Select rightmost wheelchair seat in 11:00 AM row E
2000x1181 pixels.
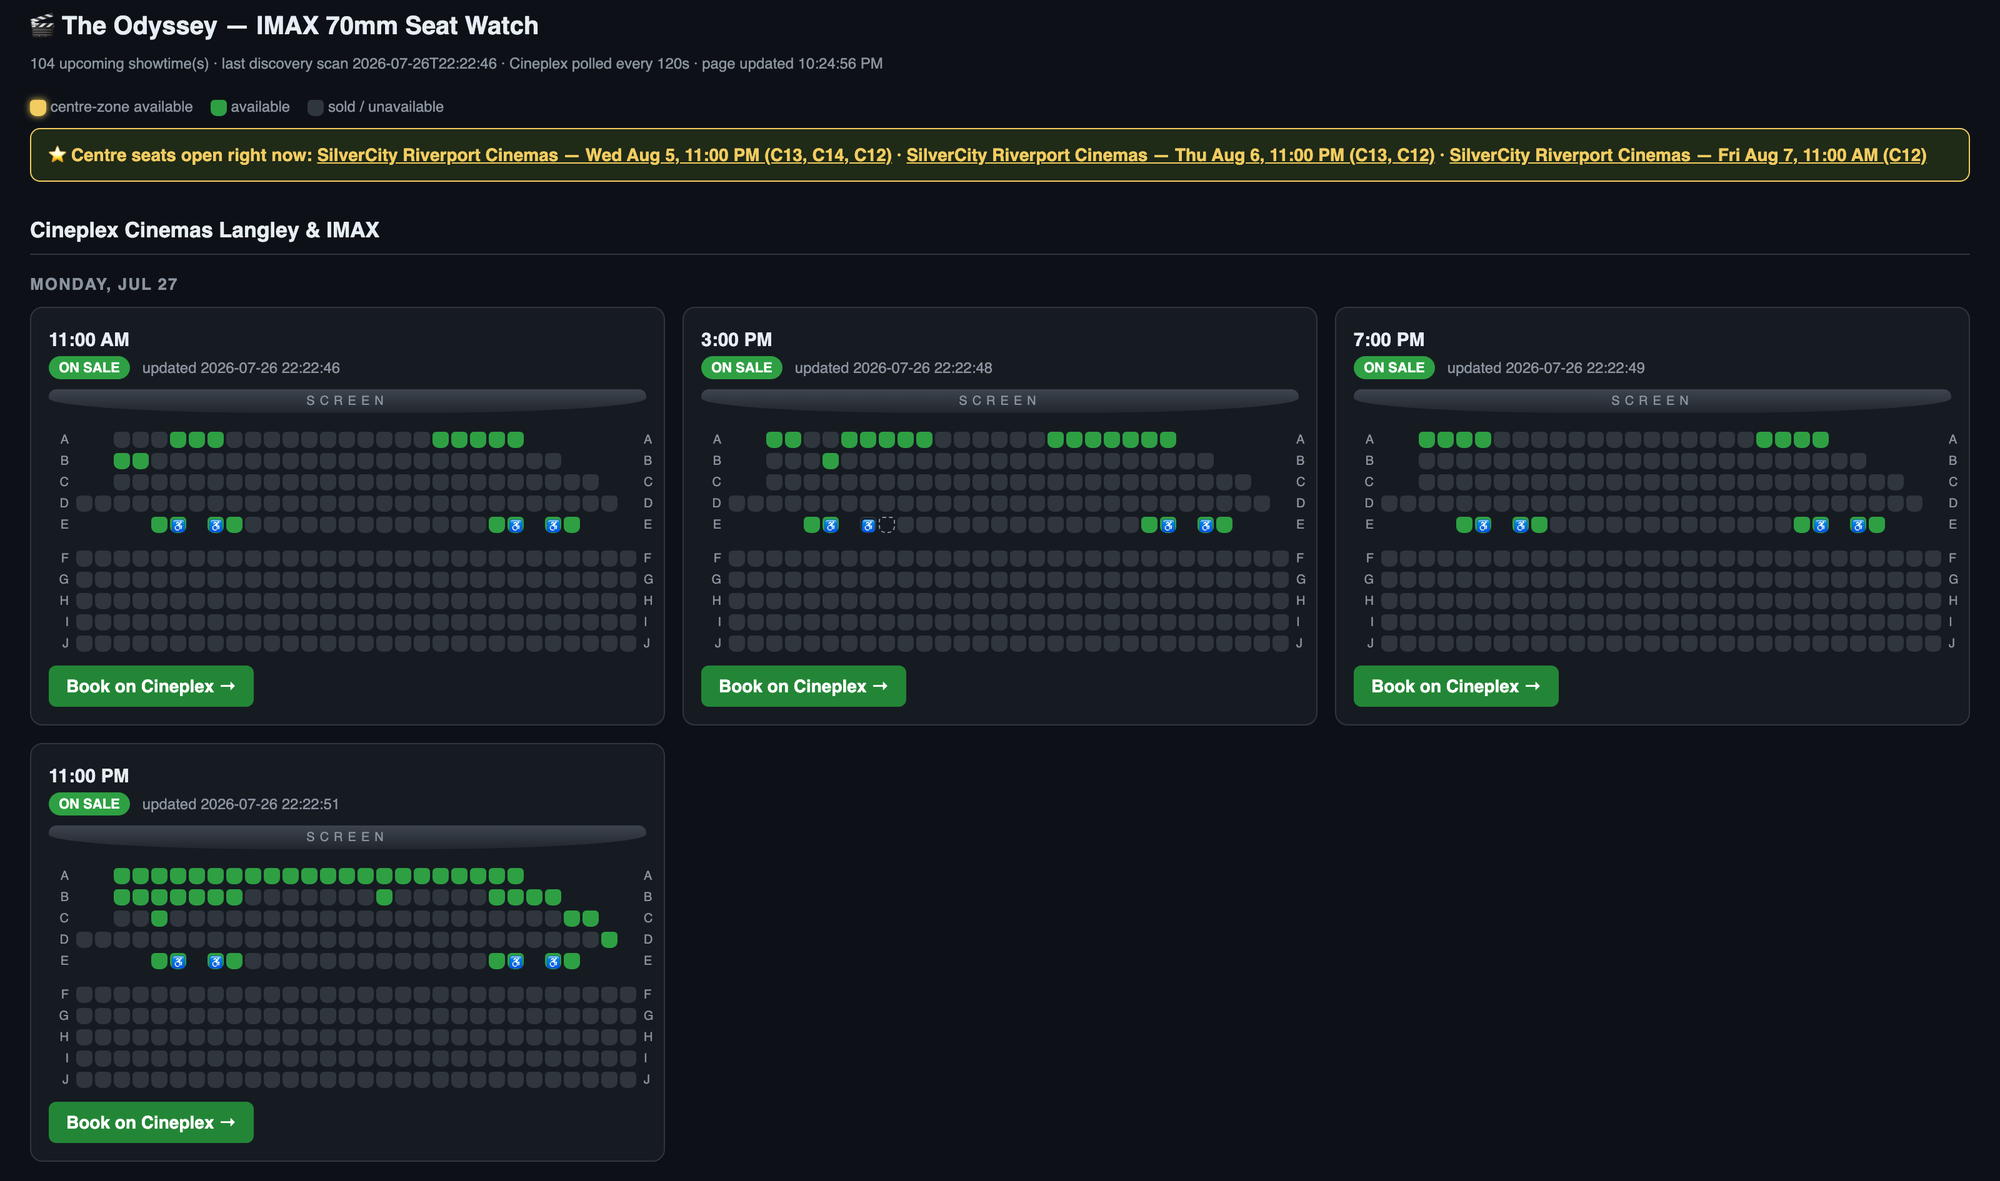click(x=553, y=525)
